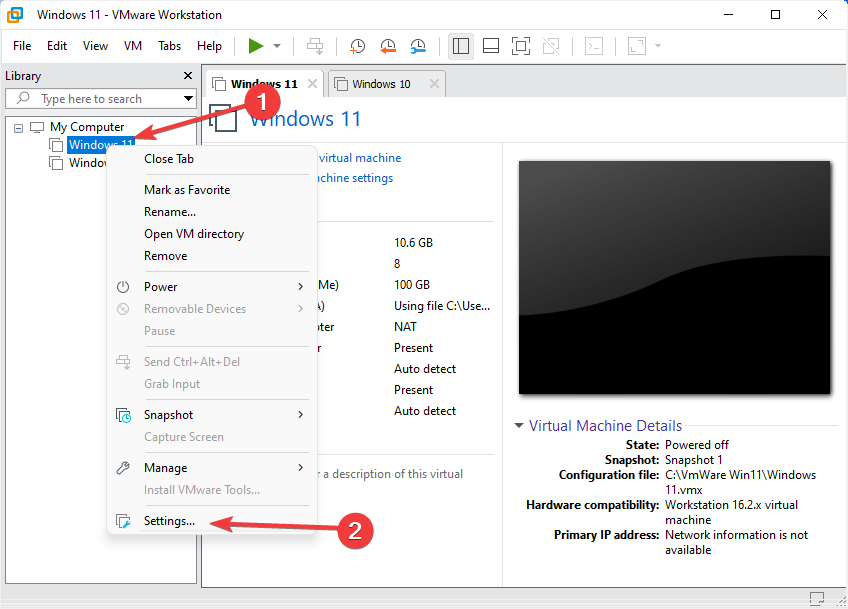Collapse Virtual Machine Details section
848x609 pixels.
[519, 426]
